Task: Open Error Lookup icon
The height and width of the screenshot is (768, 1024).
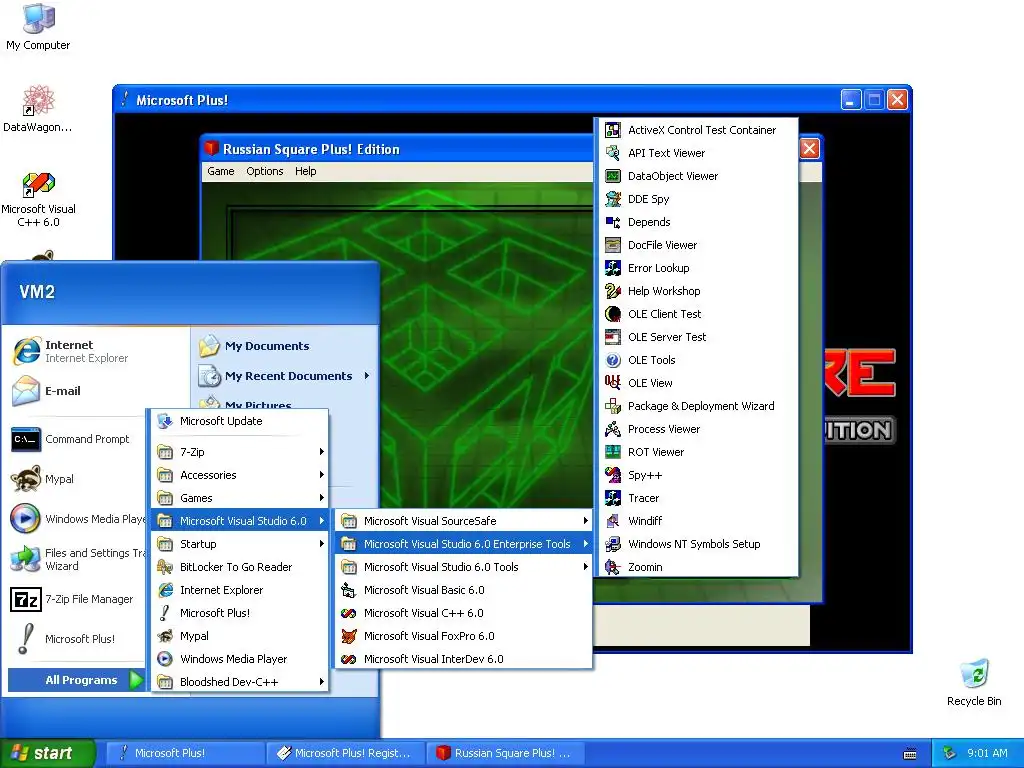Action: click(613, 268)
